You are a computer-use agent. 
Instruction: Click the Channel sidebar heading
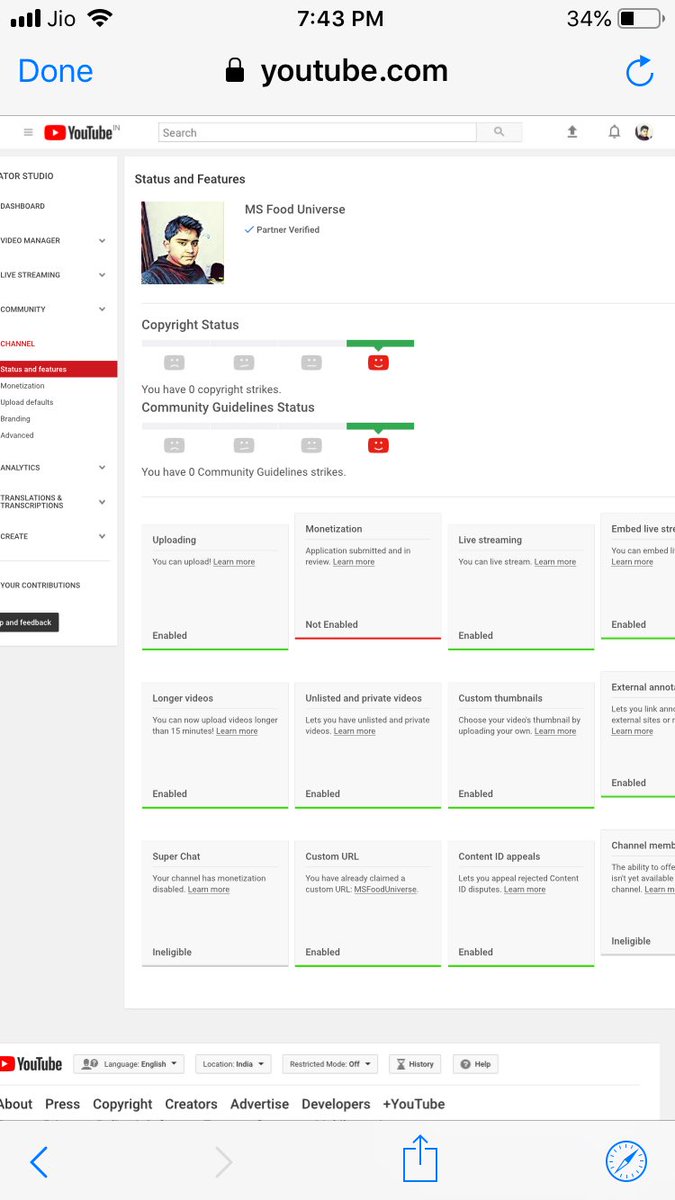18,343
